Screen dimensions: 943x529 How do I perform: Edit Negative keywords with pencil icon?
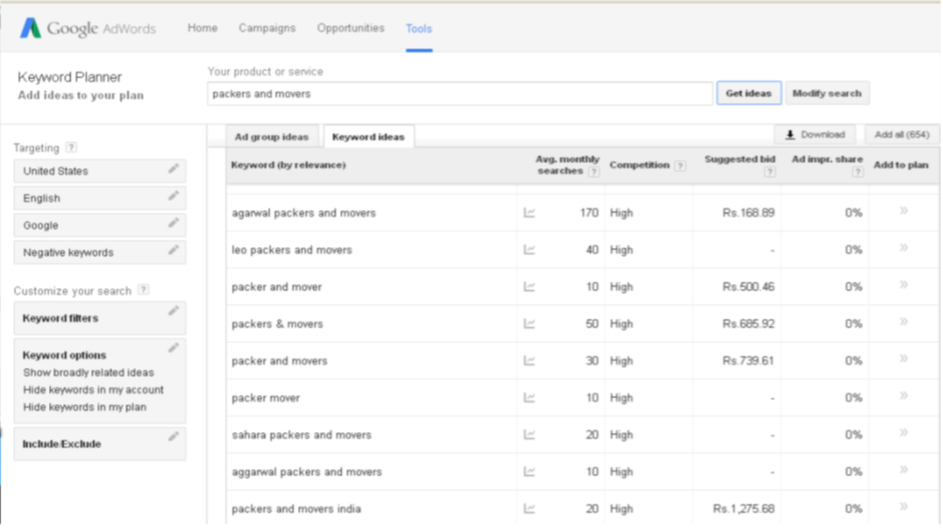pyautogui.click(x=174, y=250)
